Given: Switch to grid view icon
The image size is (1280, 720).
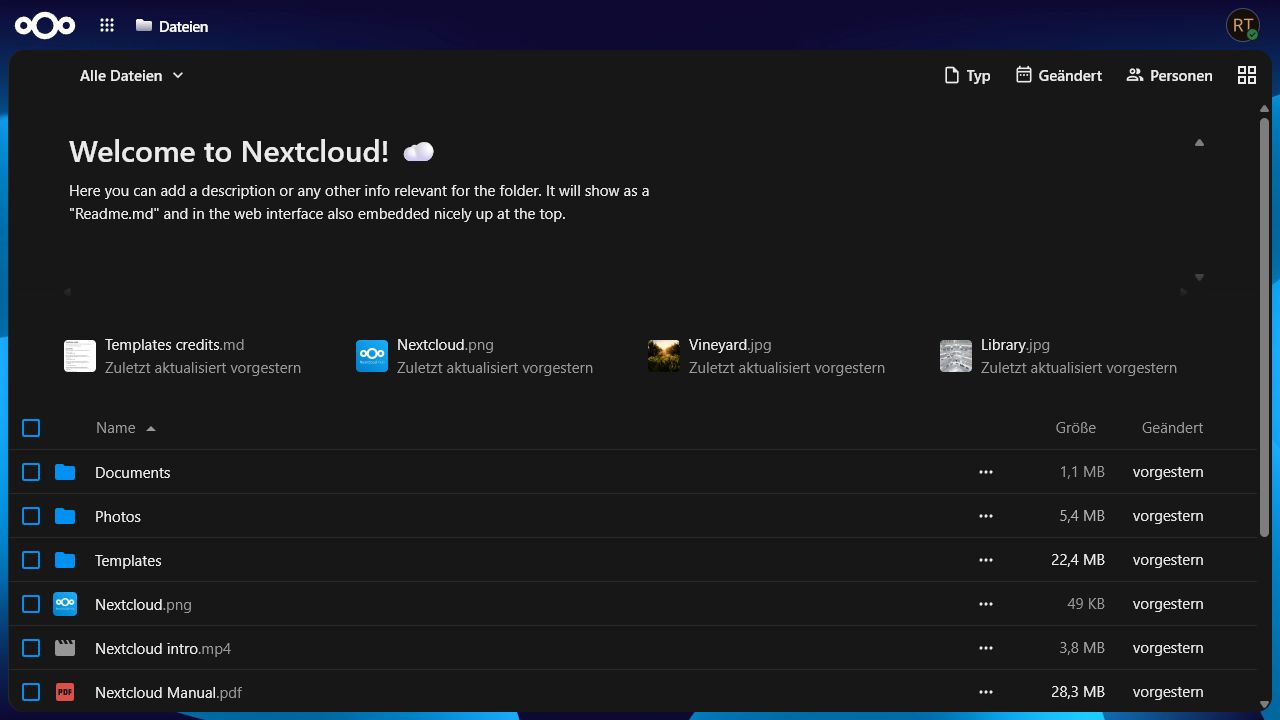Looking at the screenshot, I should coord(1247,76).
